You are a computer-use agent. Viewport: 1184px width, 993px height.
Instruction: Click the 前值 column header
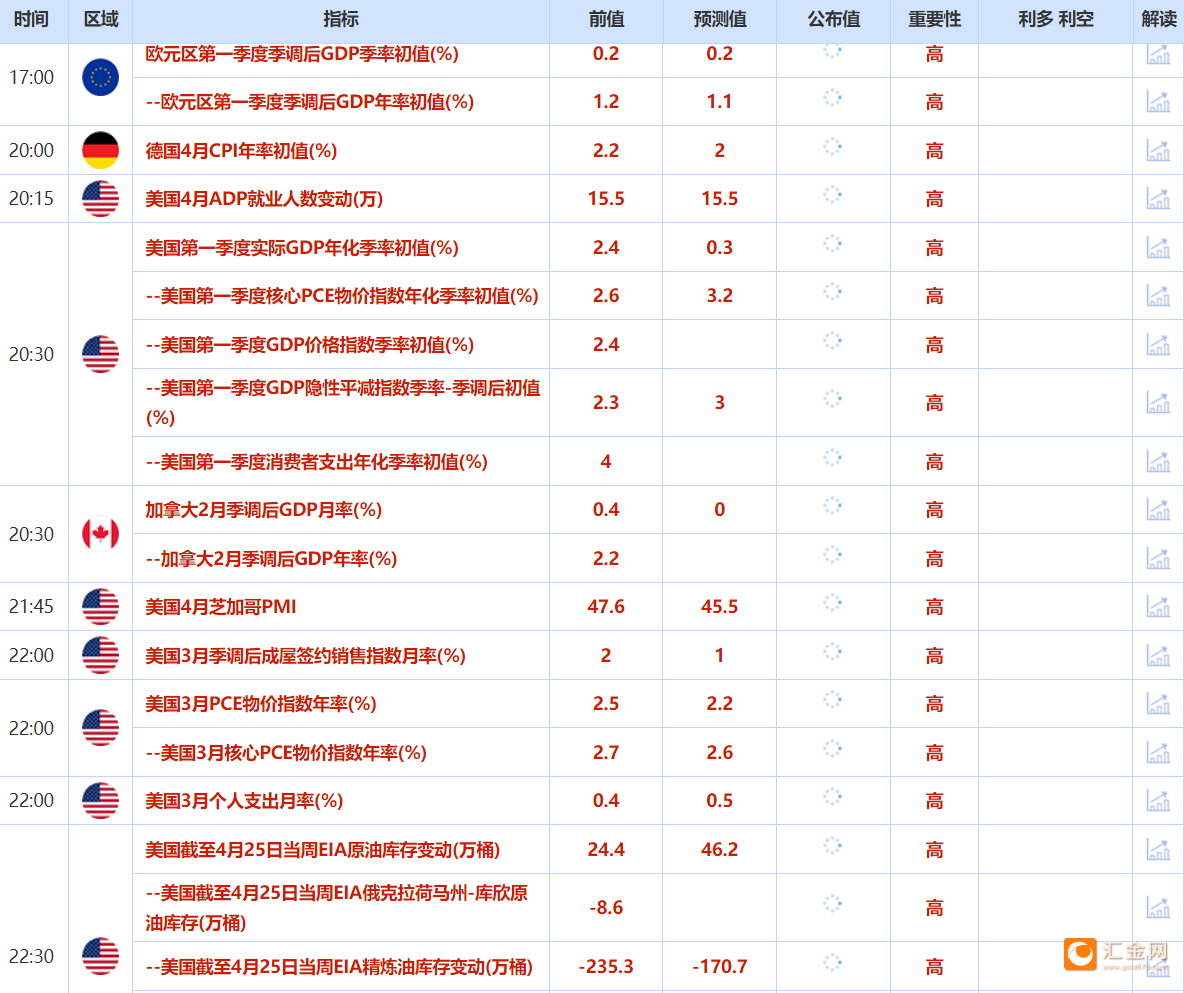606,19
